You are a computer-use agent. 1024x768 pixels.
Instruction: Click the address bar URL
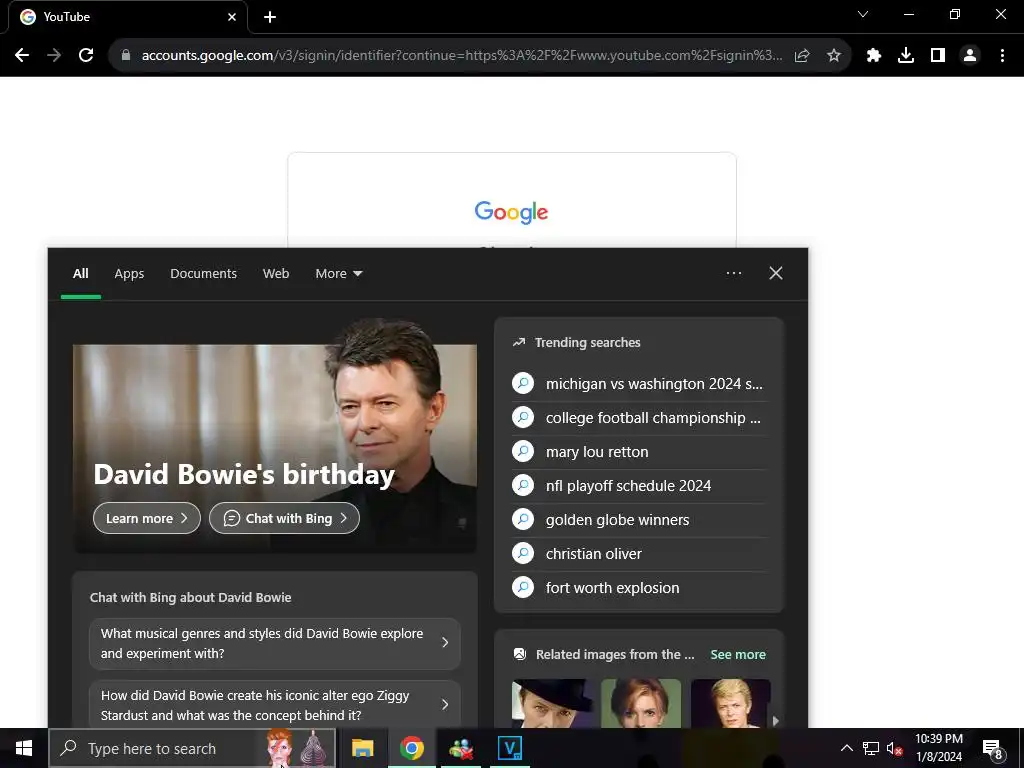462,56
